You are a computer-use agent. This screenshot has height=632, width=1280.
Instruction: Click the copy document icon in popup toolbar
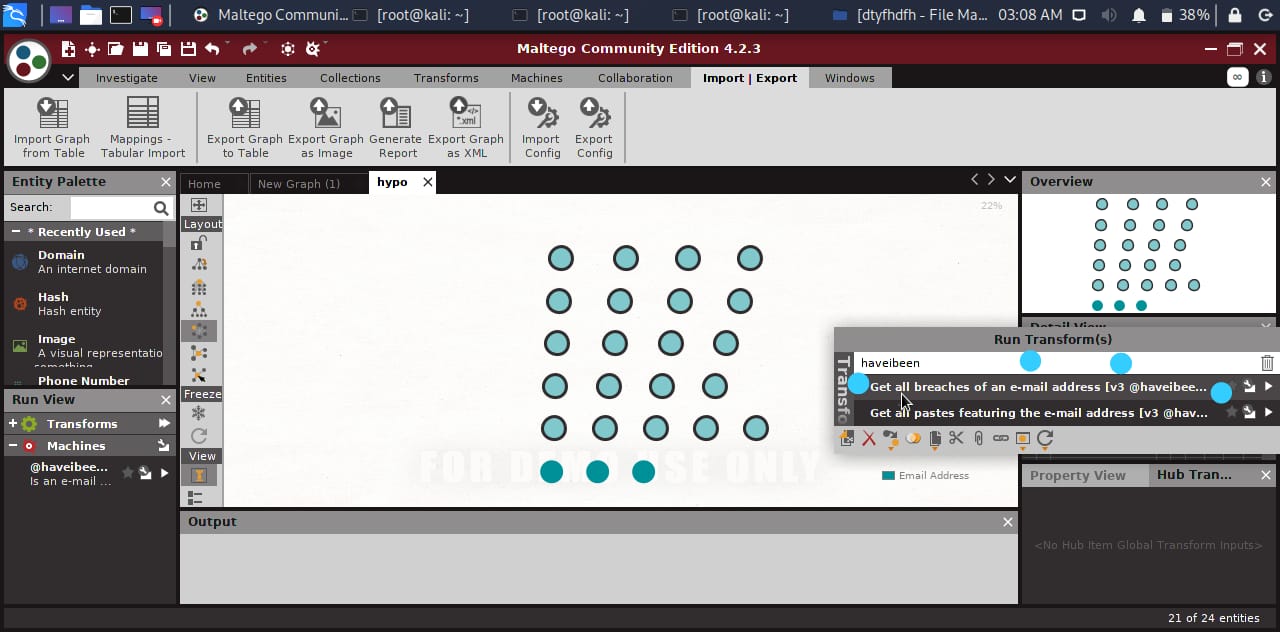935,438
